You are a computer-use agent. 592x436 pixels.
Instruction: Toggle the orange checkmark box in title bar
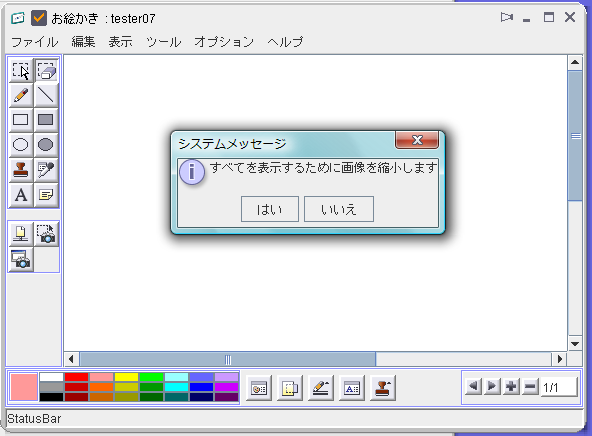click(39, 18)
